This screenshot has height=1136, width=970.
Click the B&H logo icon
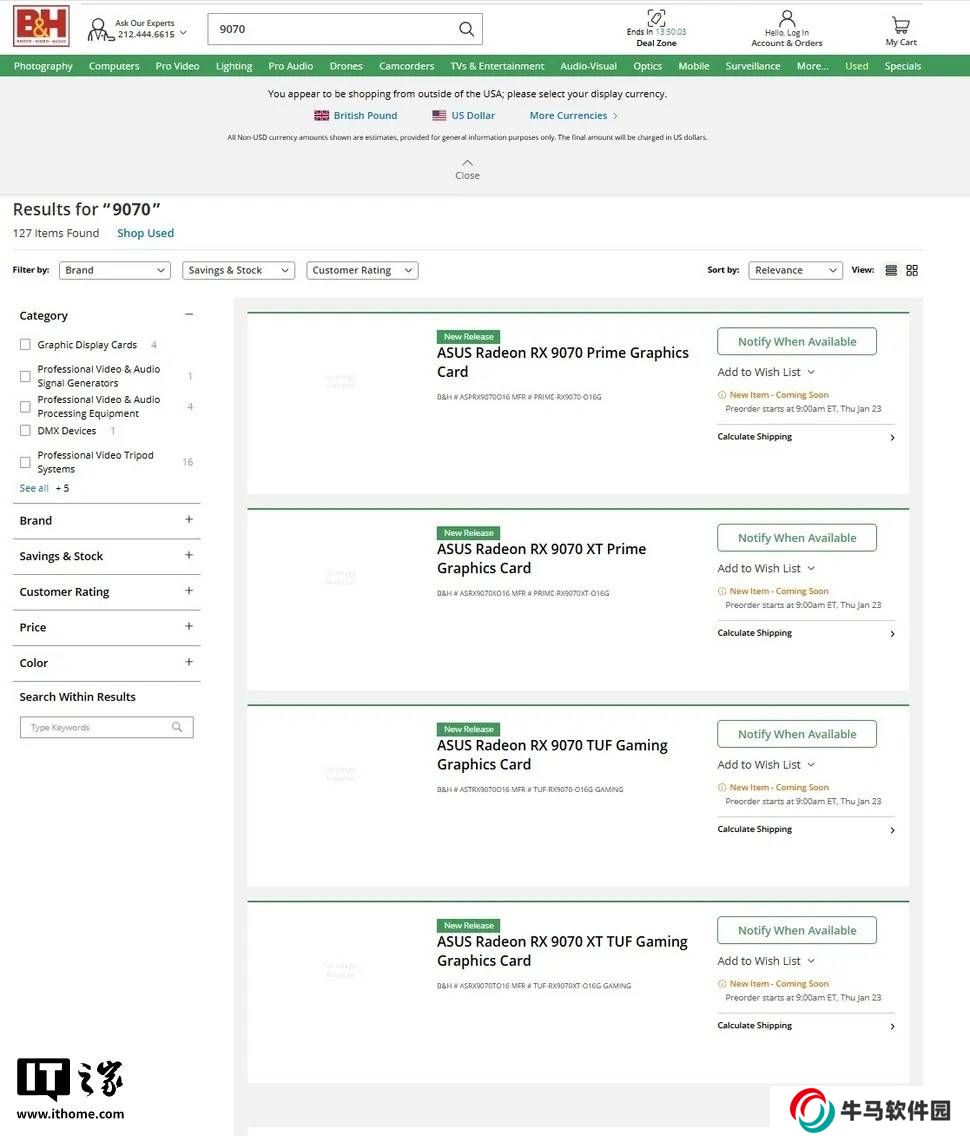[x=41, y=27]
